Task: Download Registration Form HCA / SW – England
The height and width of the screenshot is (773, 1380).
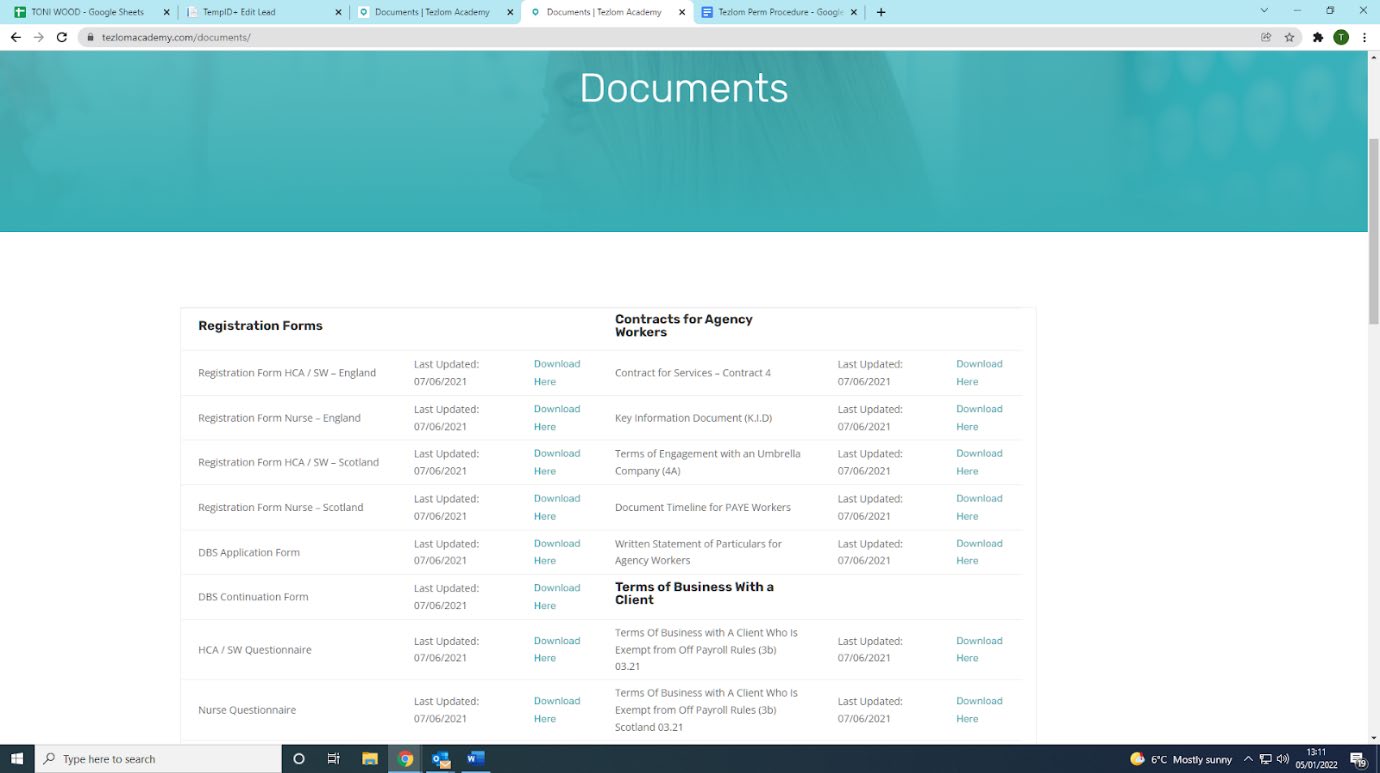Action: [556, 372]
